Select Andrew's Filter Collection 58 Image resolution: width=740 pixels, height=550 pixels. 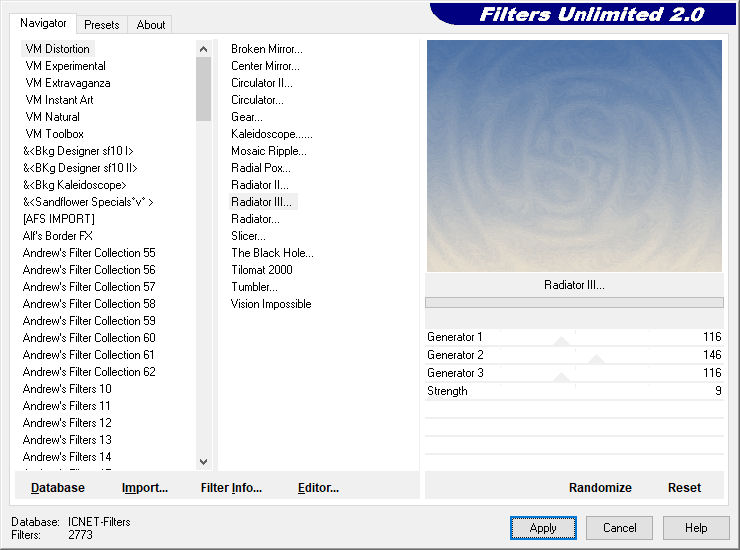pos(89,304)
